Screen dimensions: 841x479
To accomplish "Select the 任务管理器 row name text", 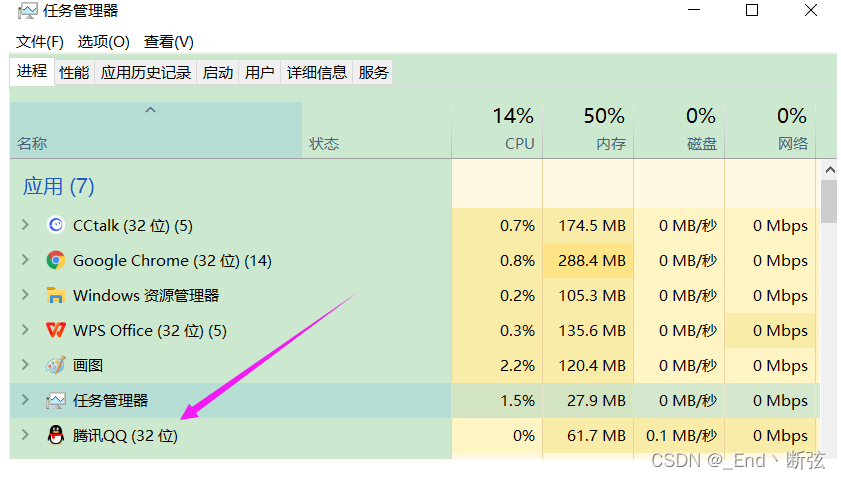I will click(110, 401).
